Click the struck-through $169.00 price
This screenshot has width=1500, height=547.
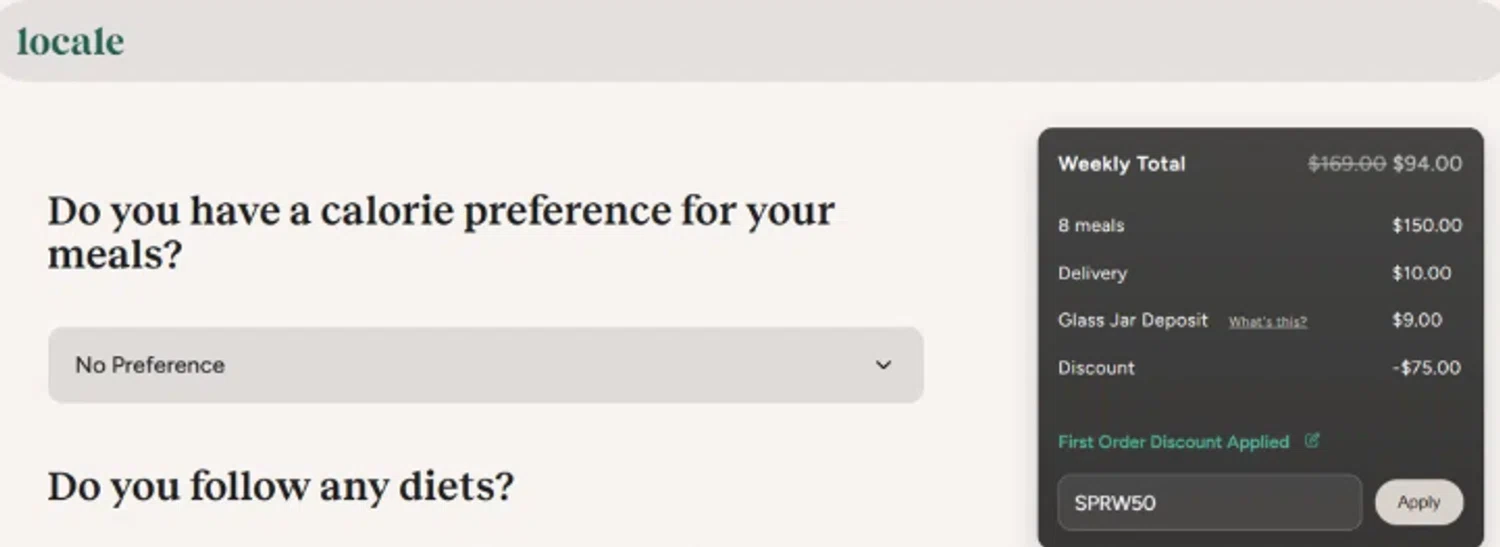tap(1346, 164)
